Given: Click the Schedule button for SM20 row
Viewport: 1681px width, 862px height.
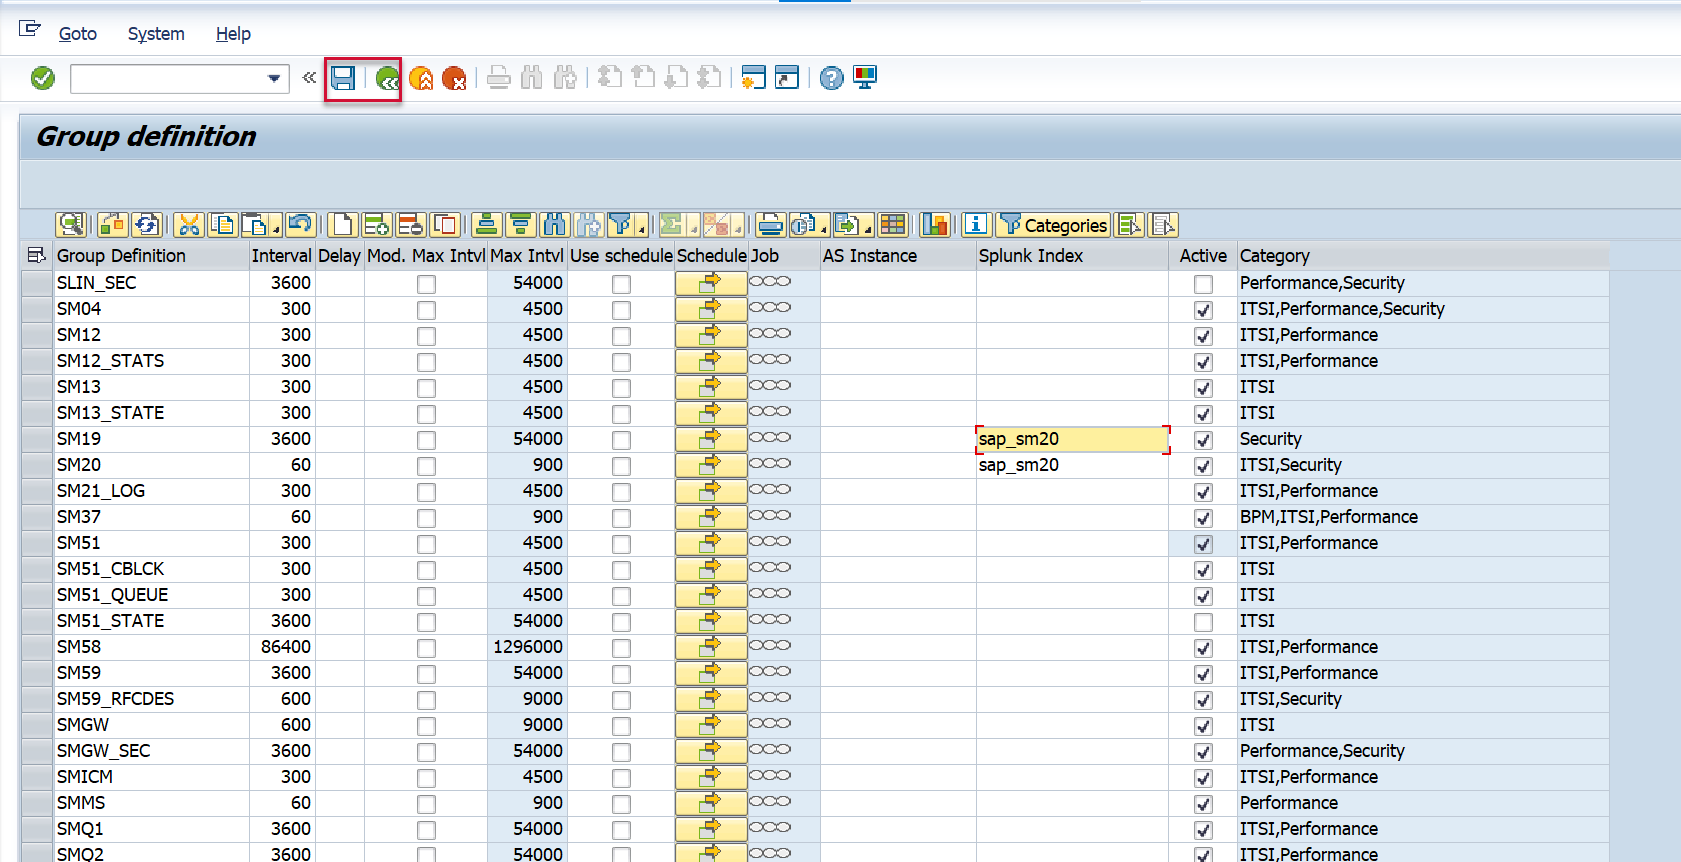Looking at the screenshot, I should pos(710,465).
